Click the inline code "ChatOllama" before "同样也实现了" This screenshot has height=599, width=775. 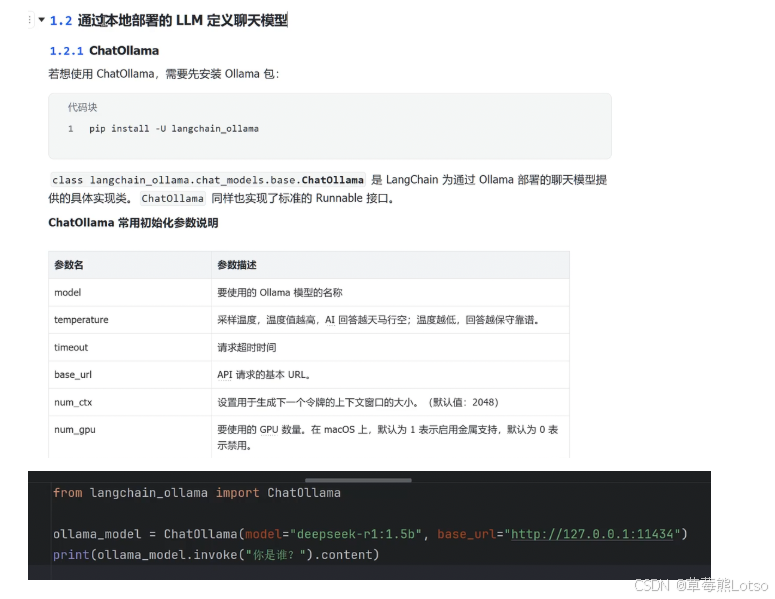click(x=172, y=199)
